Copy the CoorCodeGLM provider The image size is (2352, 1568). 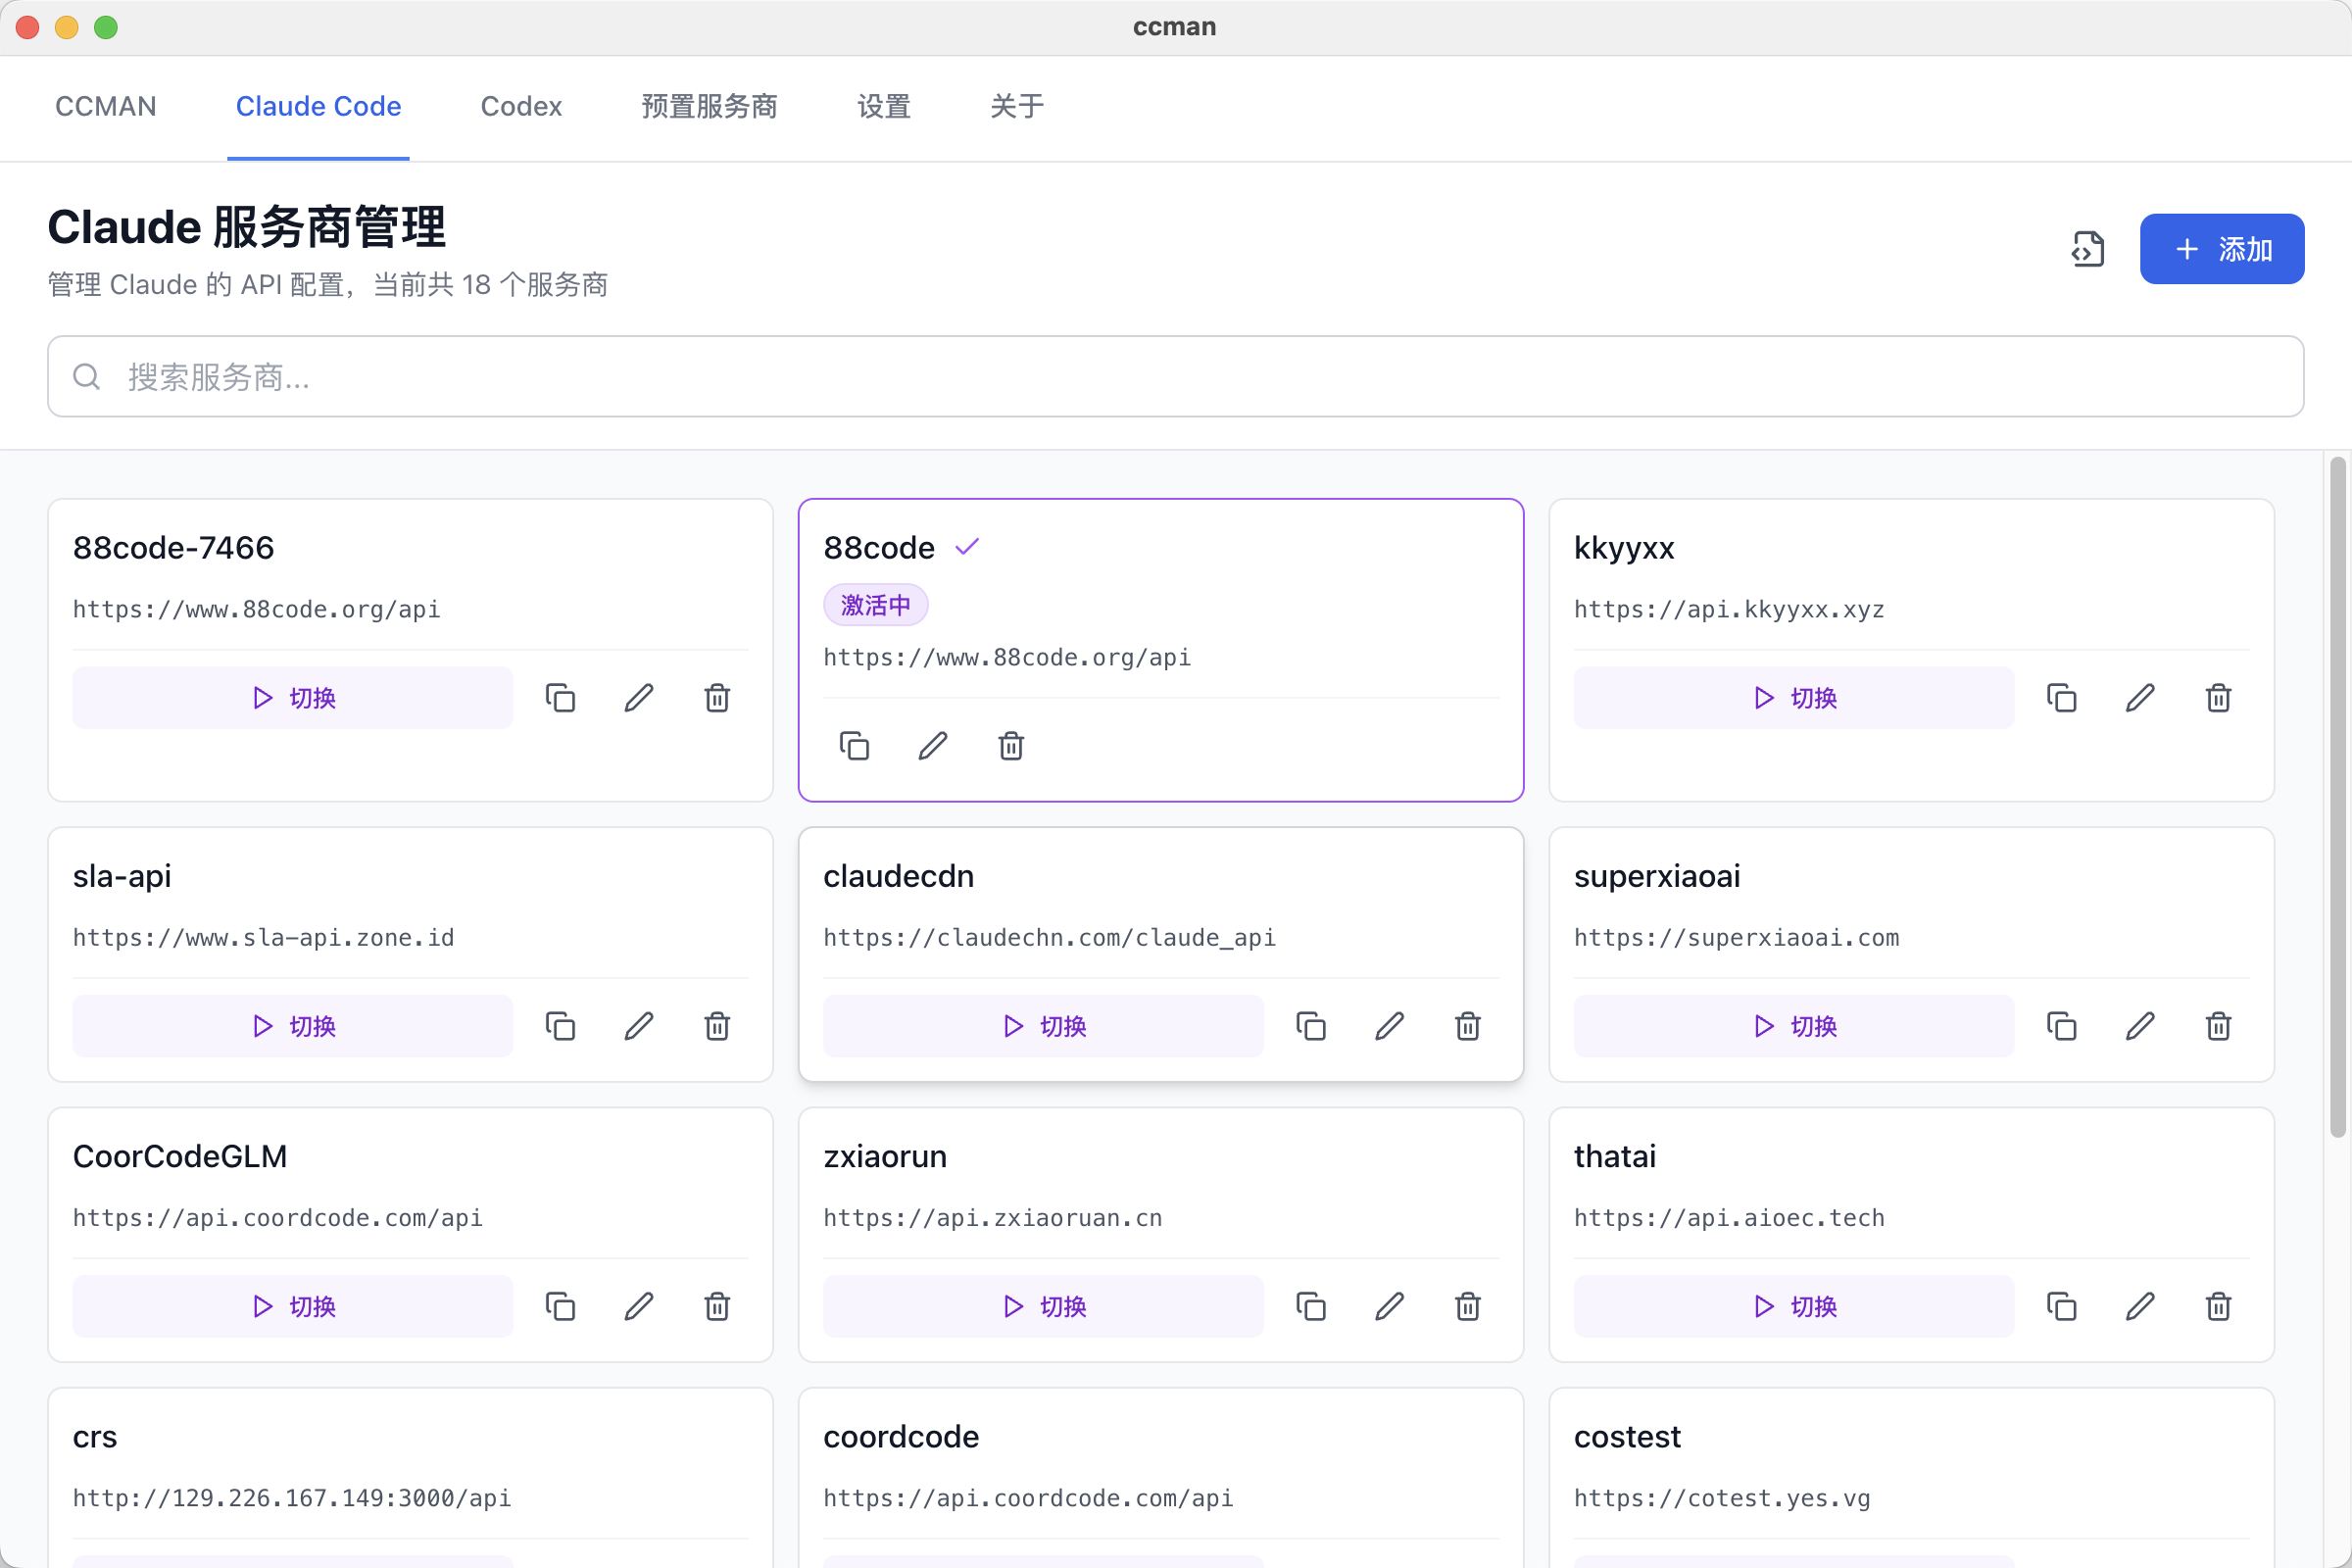tap(560, 1306)
